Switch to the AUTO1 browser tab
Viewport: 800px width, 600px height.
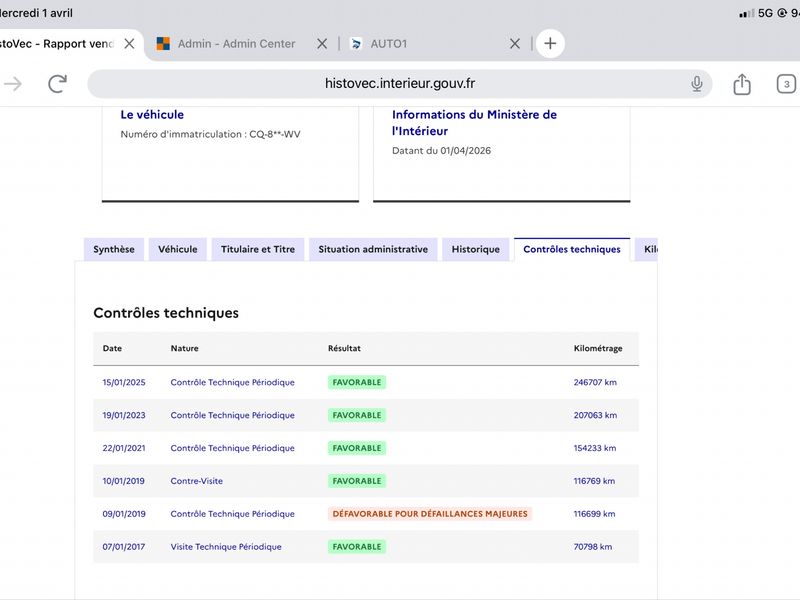[388, 44]
